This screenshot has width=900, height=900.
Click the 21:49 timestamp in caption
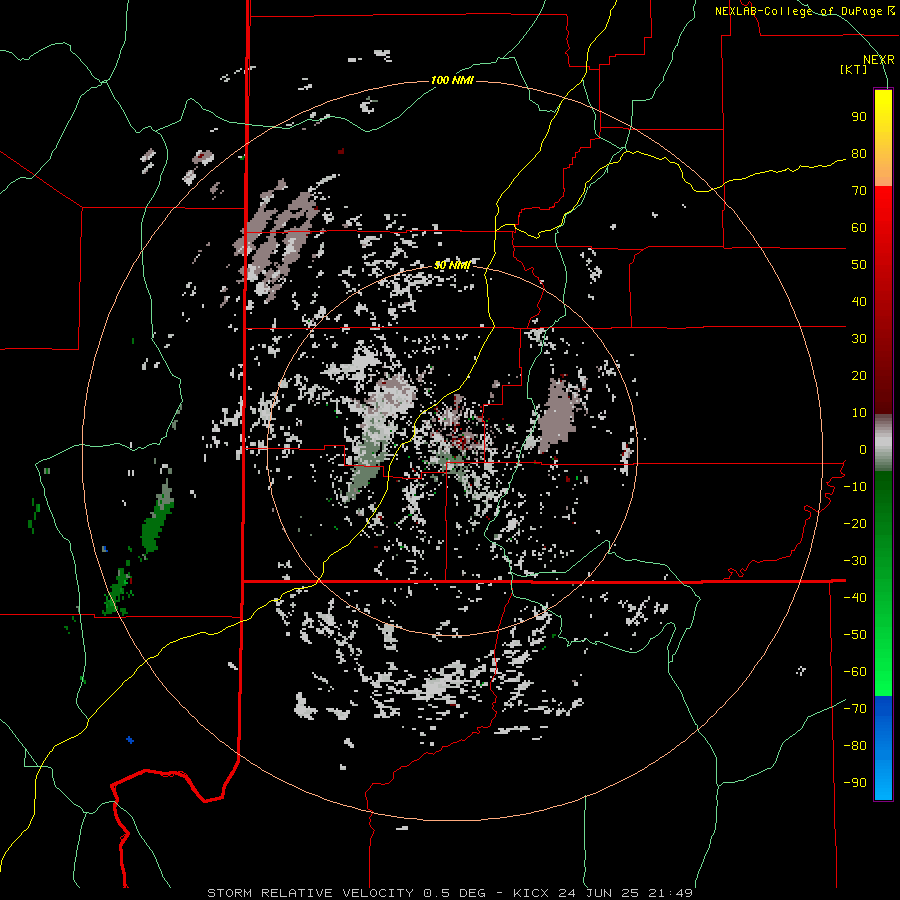[x=670, y=893]
